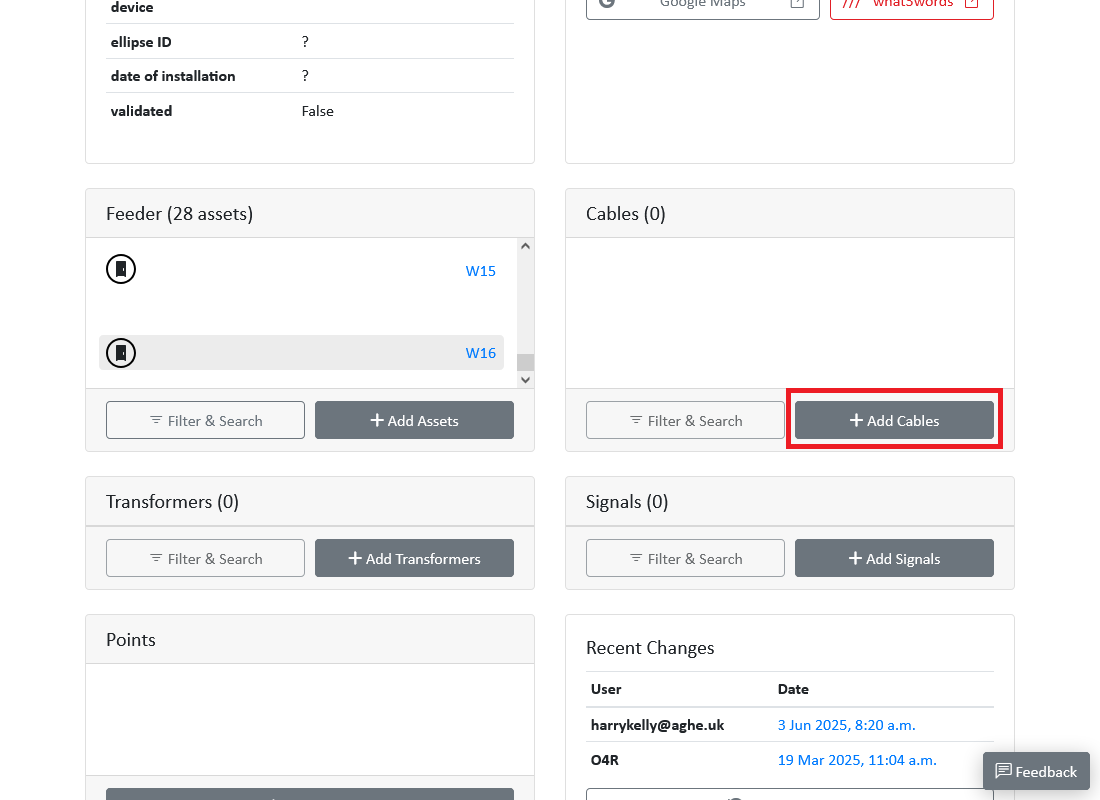Viewport: 1100px width, 800px height.
Task: Click the Feeder list scrollbar thumb
Action: pyautogui.click(x=525, y=362)
